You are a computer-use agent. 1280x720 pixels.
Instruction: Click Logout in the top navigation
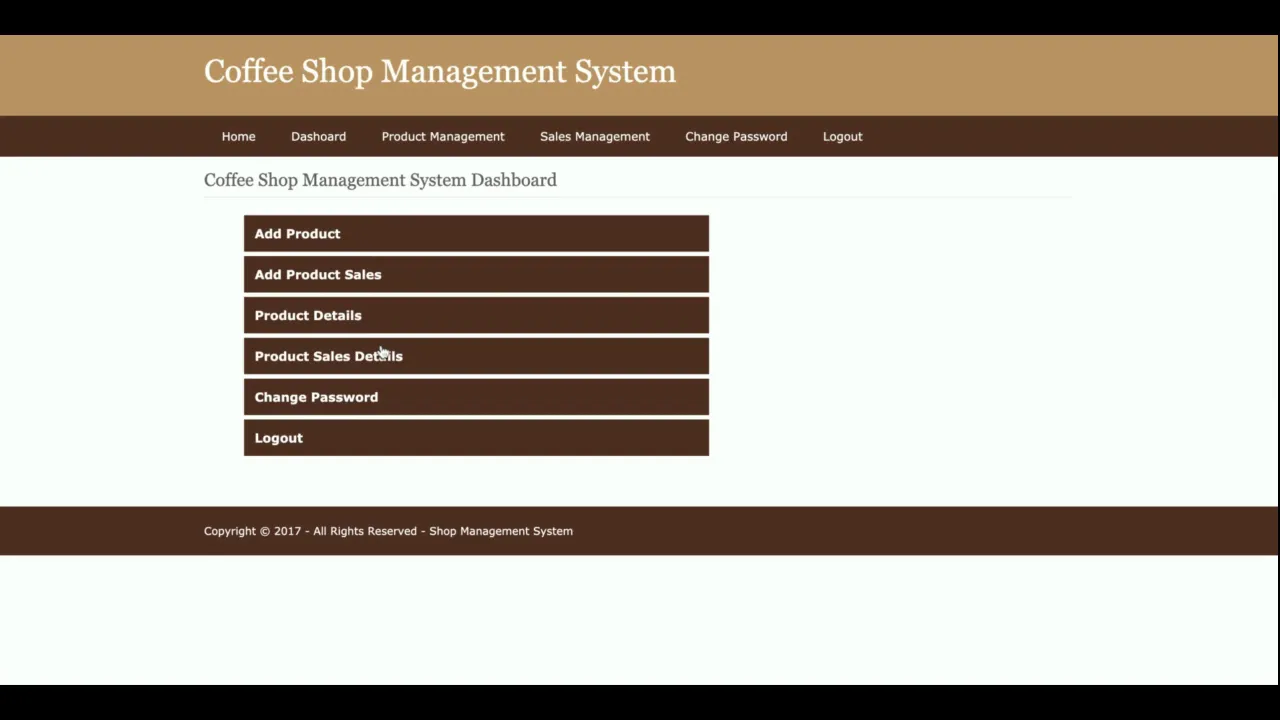pyautogui.click(x=842, y=136)
